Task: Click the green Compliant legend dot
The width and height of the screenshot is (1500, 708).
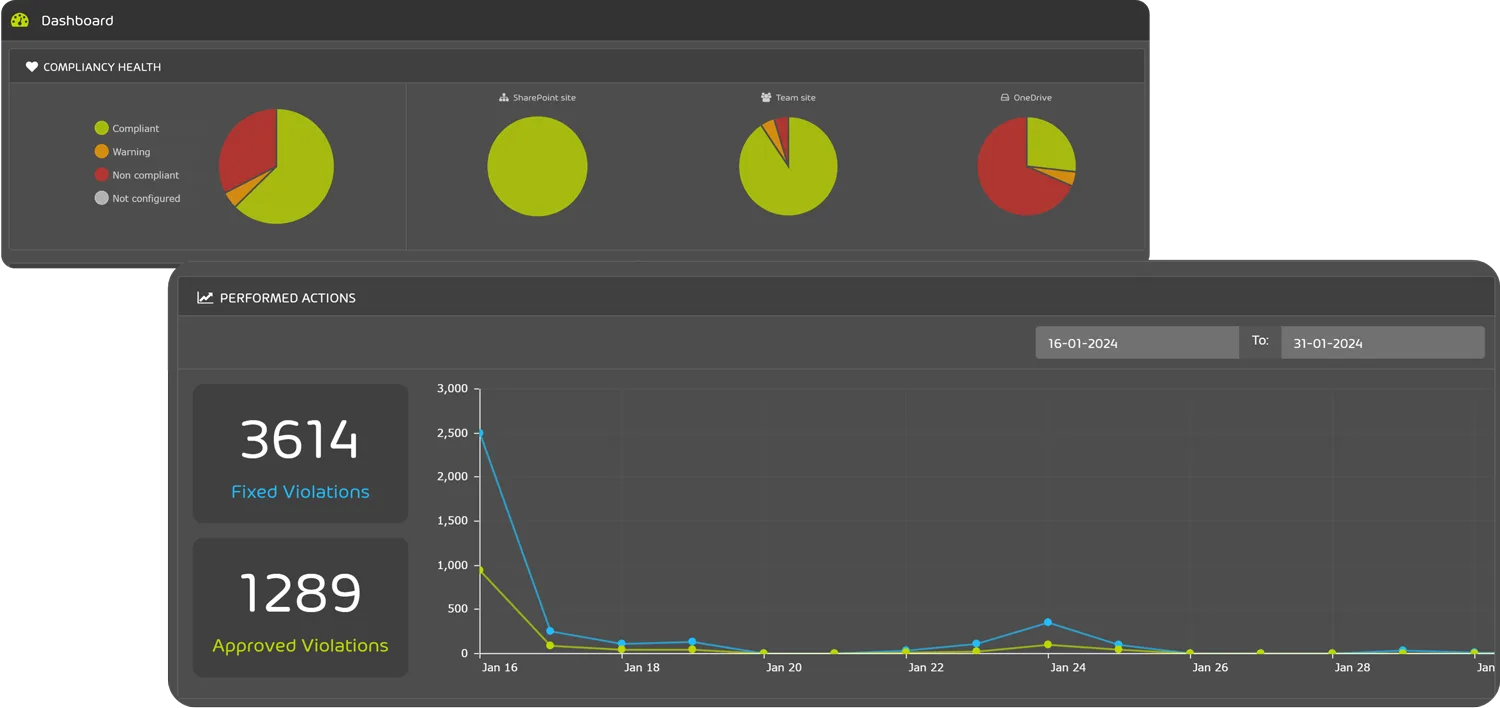Action: click(100, 128)
